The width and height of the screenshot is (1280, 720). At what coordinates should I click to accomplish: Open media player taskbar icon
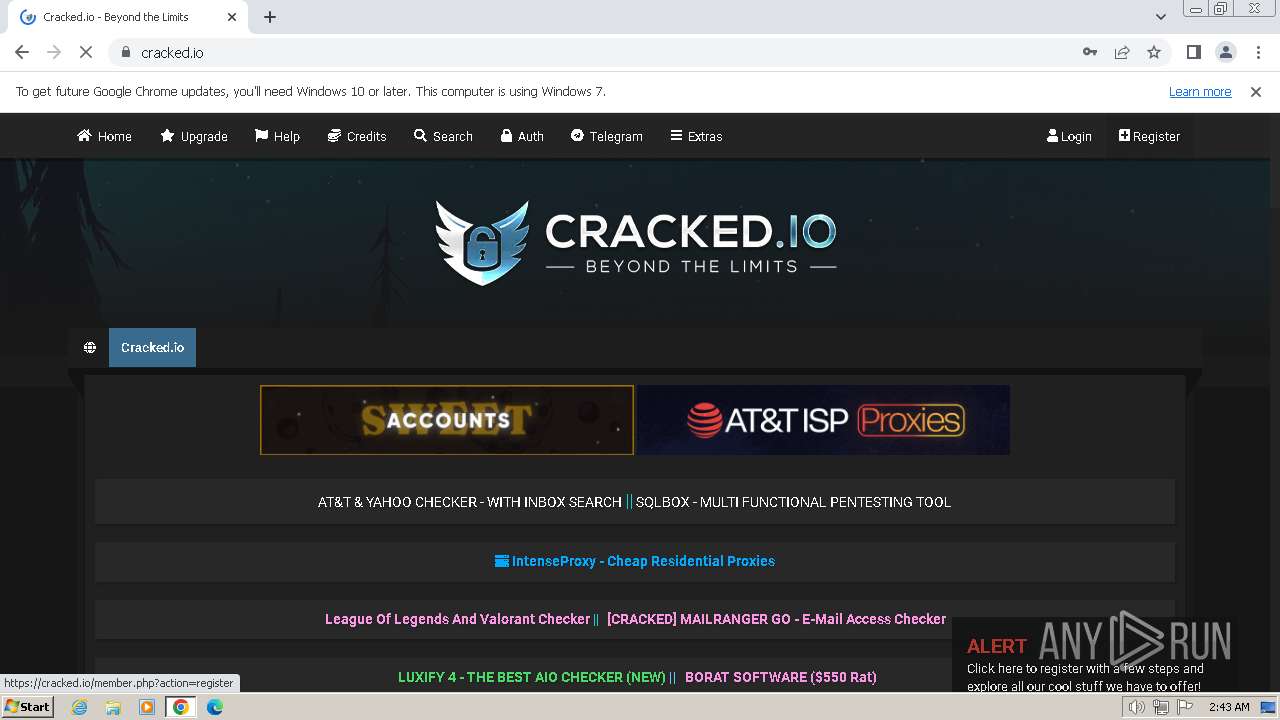(x=147, y=707)
